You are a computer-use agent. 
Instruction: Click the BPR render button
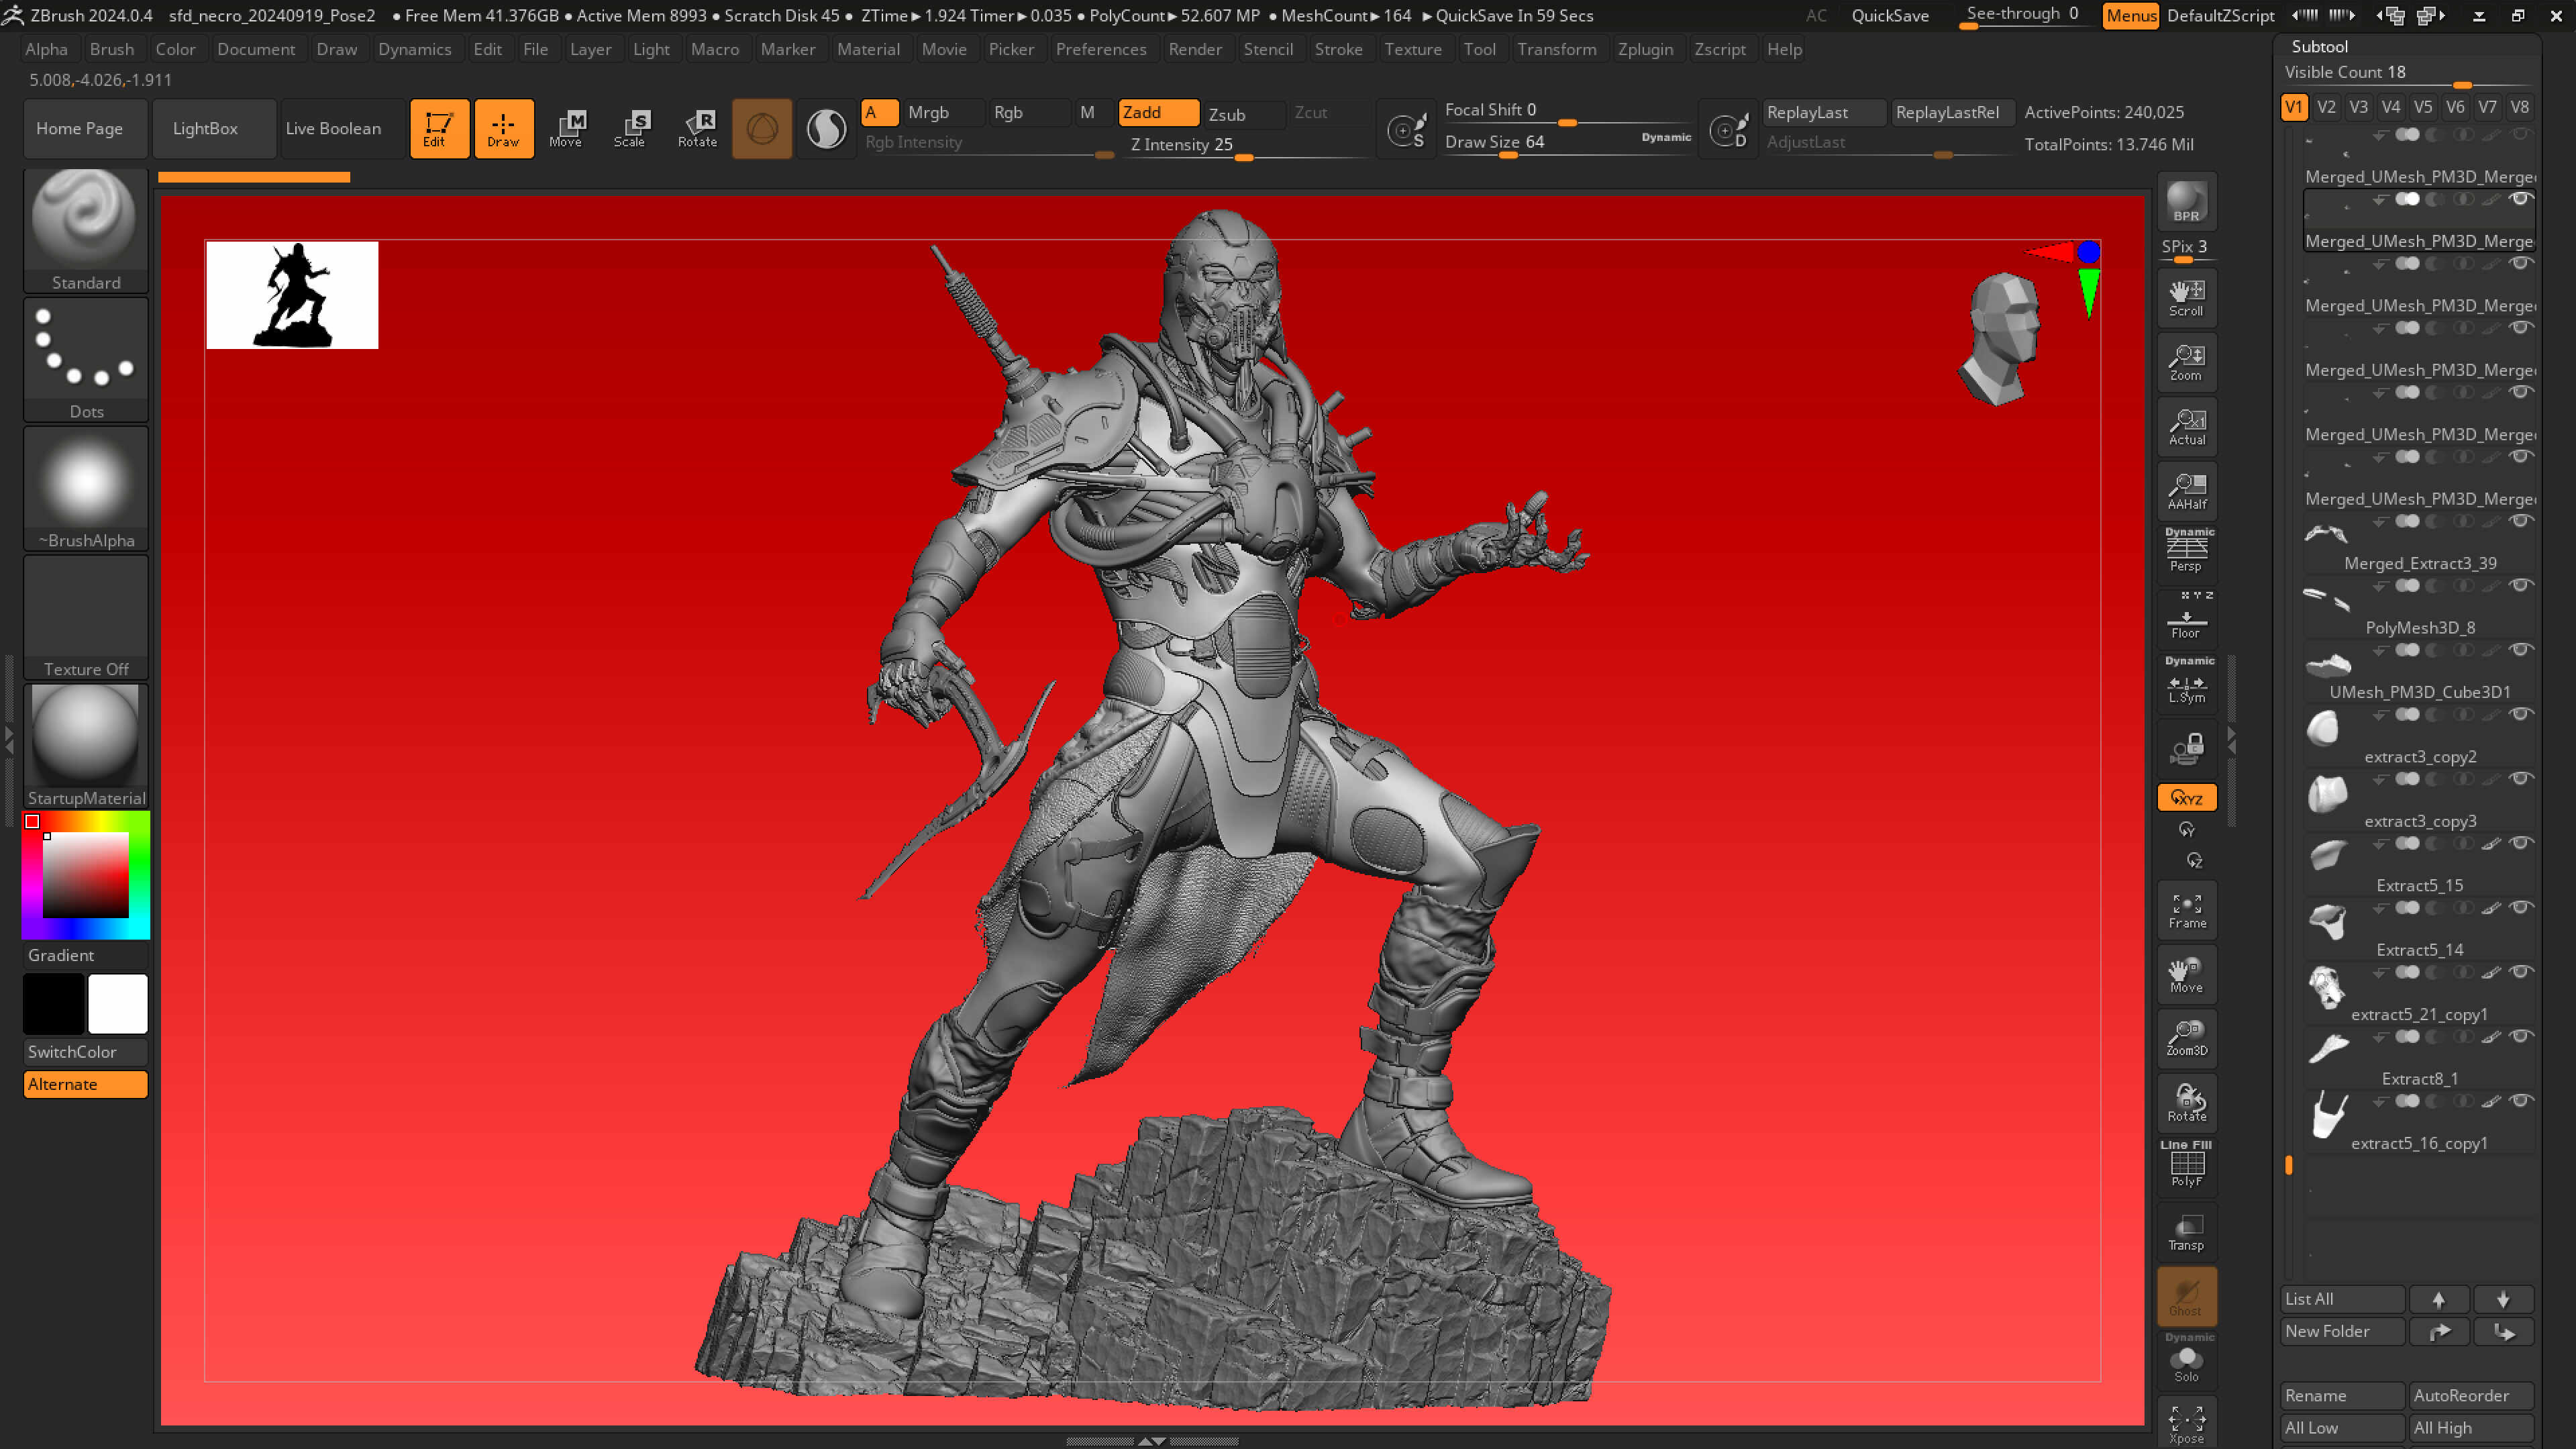2186,202
